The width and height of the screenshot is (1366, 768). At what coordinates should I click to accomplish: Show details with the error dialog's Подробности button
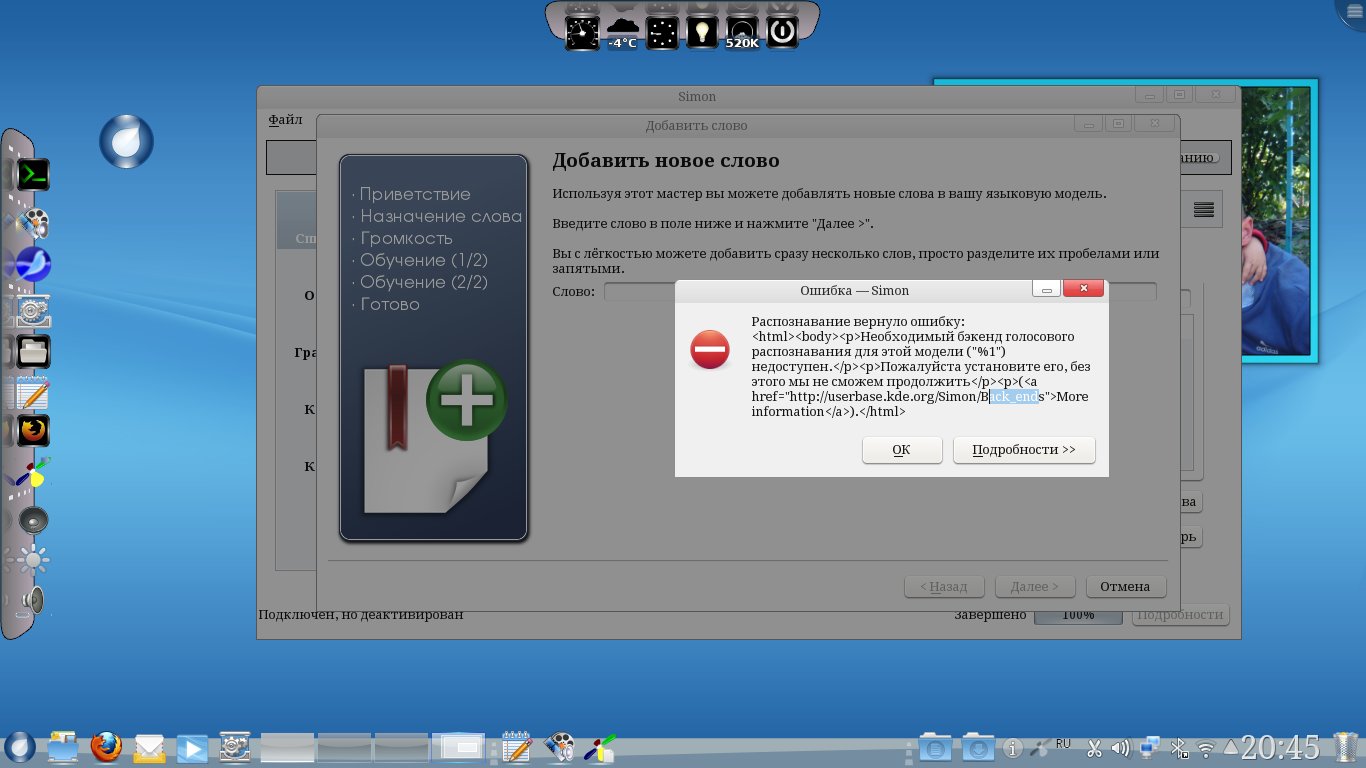(x=1024, y=450)
